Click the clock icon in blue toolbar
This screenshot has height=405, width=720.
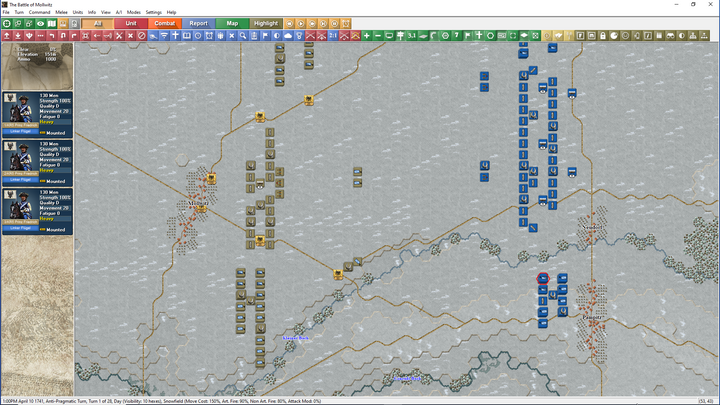(198, 35)
